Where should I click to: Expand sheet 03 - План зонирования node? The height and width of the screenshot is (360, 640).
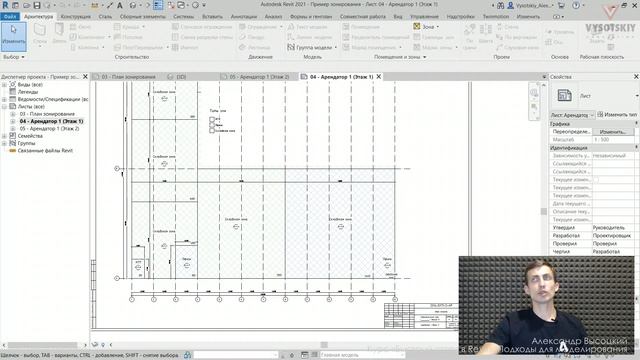click(x=12, y=114)
